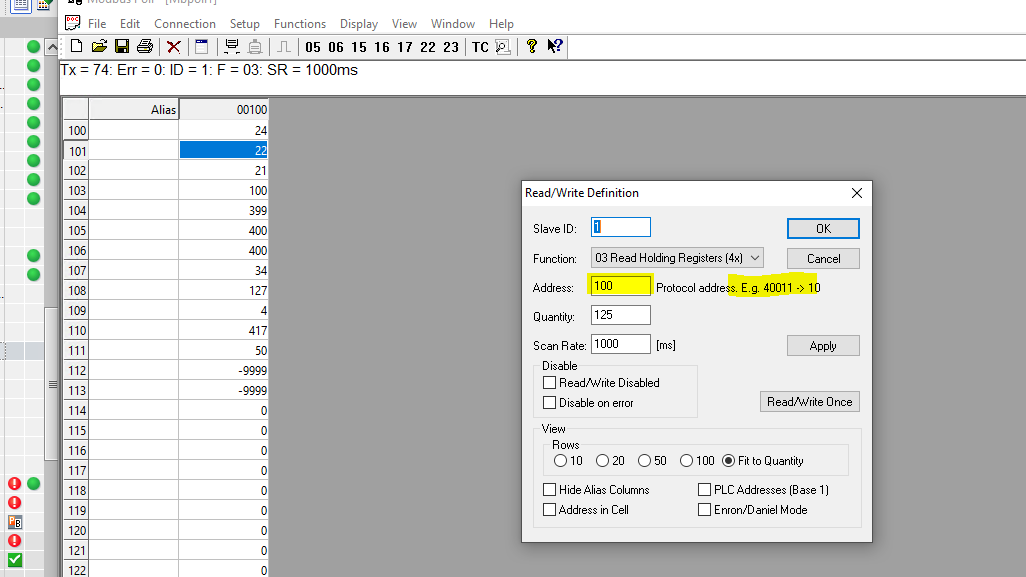Click the Quantity input field
1026x577 pixels.
620,316
